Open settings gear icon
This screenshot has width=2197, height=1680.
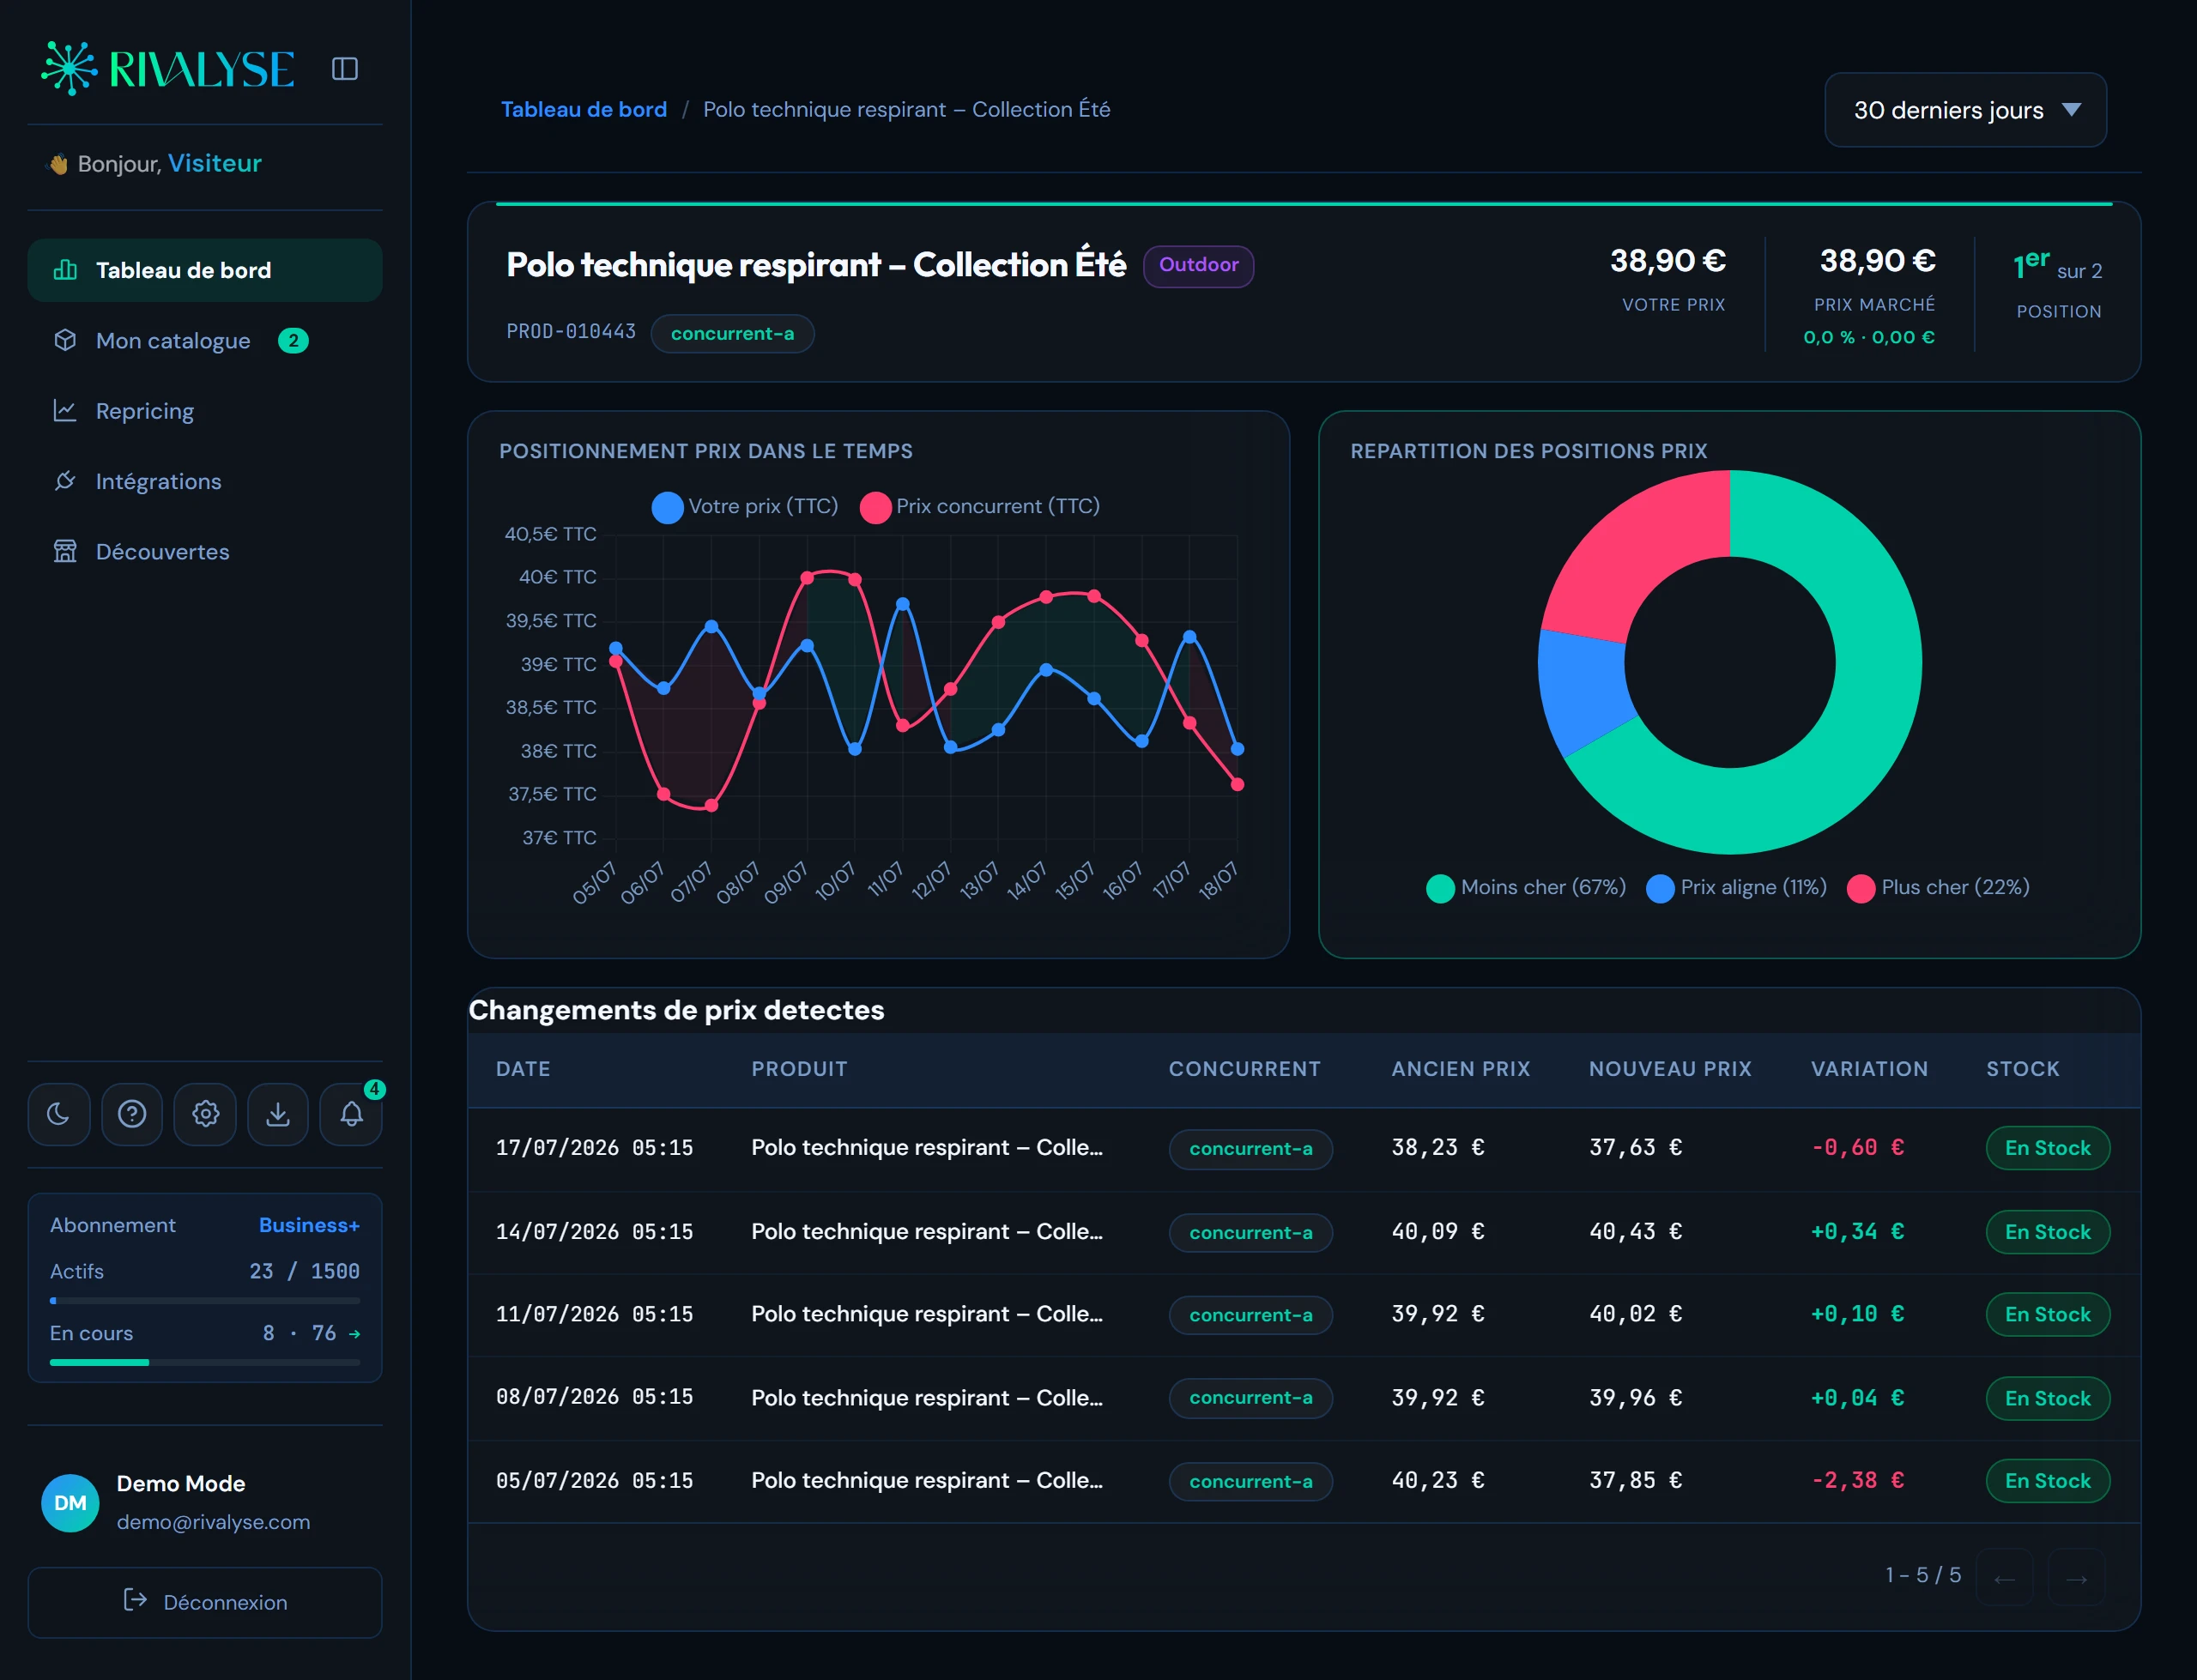[205, 1113]
